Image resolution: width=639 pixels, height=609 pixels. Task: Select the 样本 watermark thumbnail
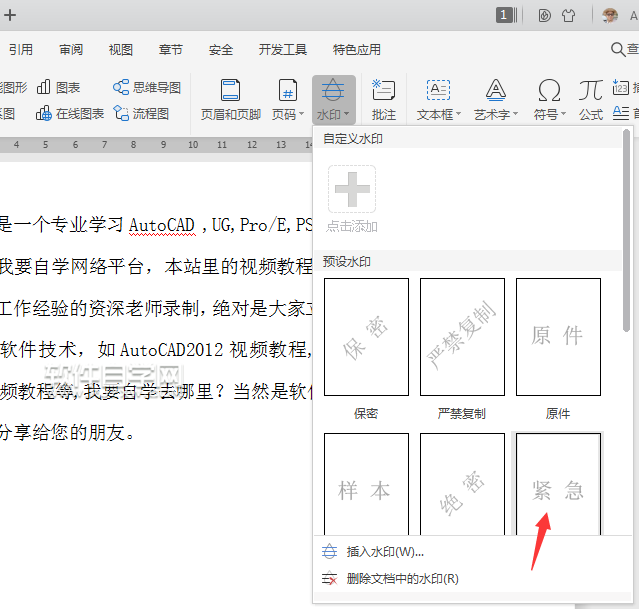click(x=366, y=484)
